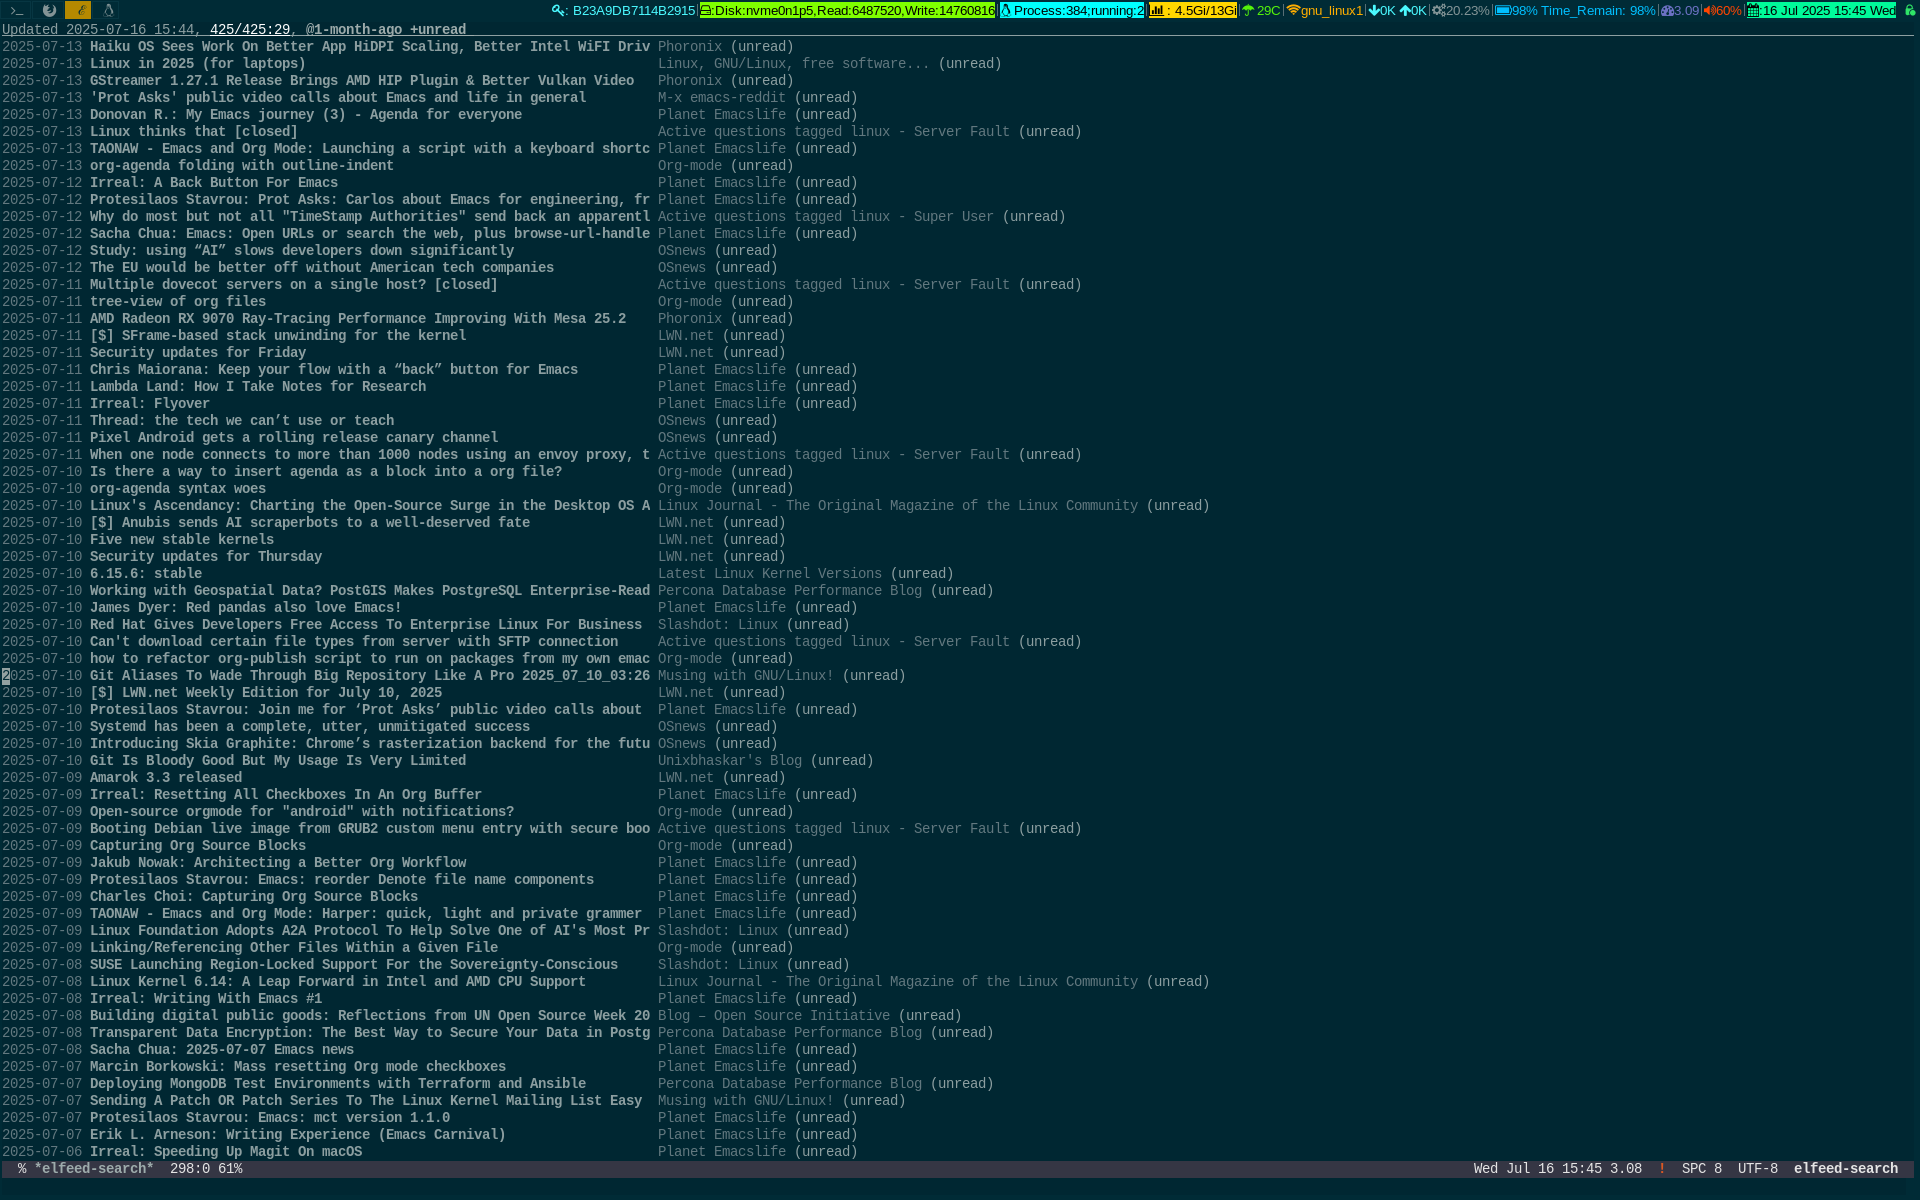Select 'Irreal: Flyover' entry
The image size is (1920, 1200).
150,404
